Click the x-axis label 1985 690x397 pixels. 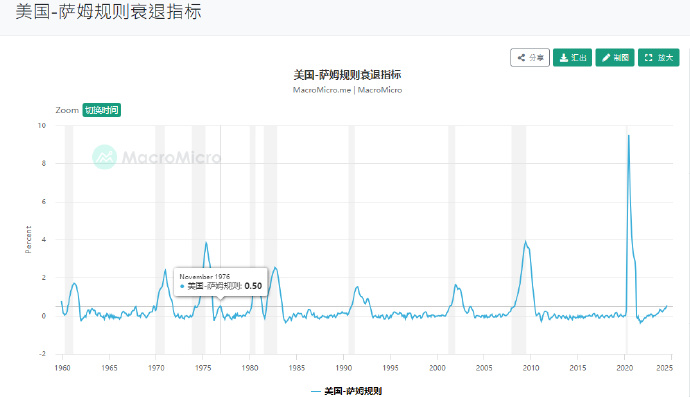pyautogui.click(x=297, y=368)
